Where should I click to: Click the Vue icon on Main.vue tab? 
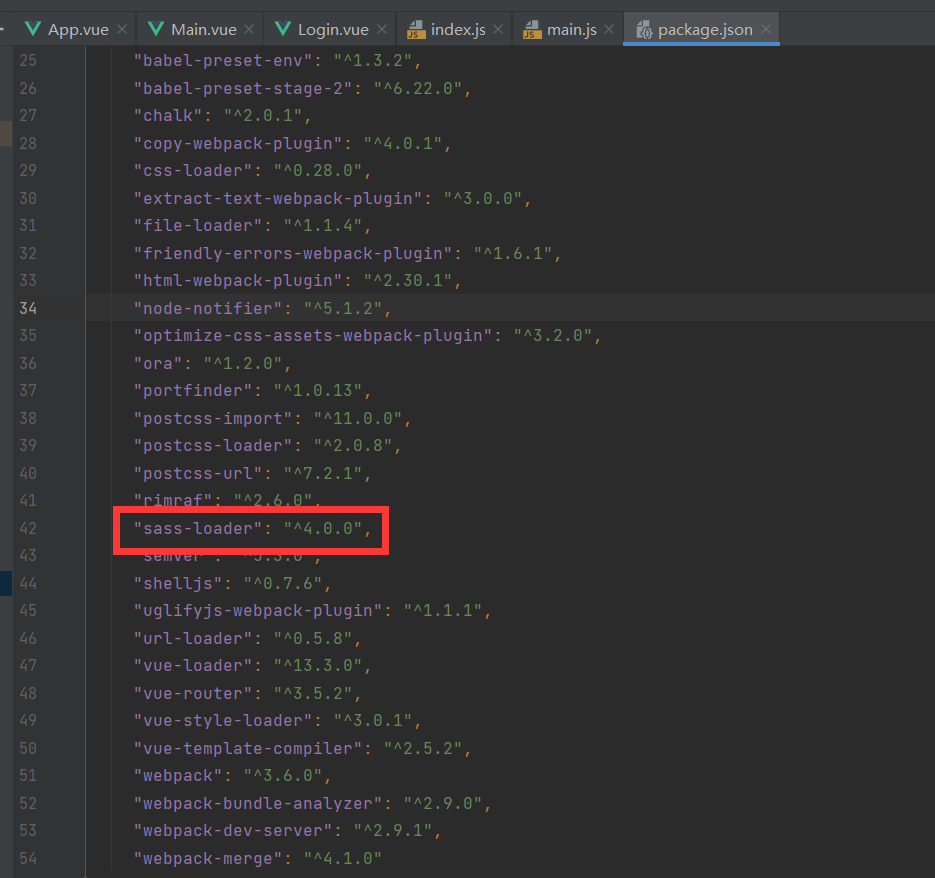(156, 28)
